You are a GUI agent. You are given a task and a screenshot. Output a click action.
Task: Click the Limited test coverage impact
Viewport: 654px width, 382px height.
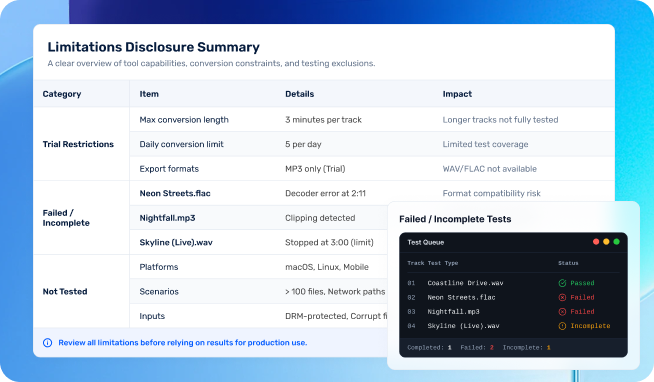(x=485, y=144)
